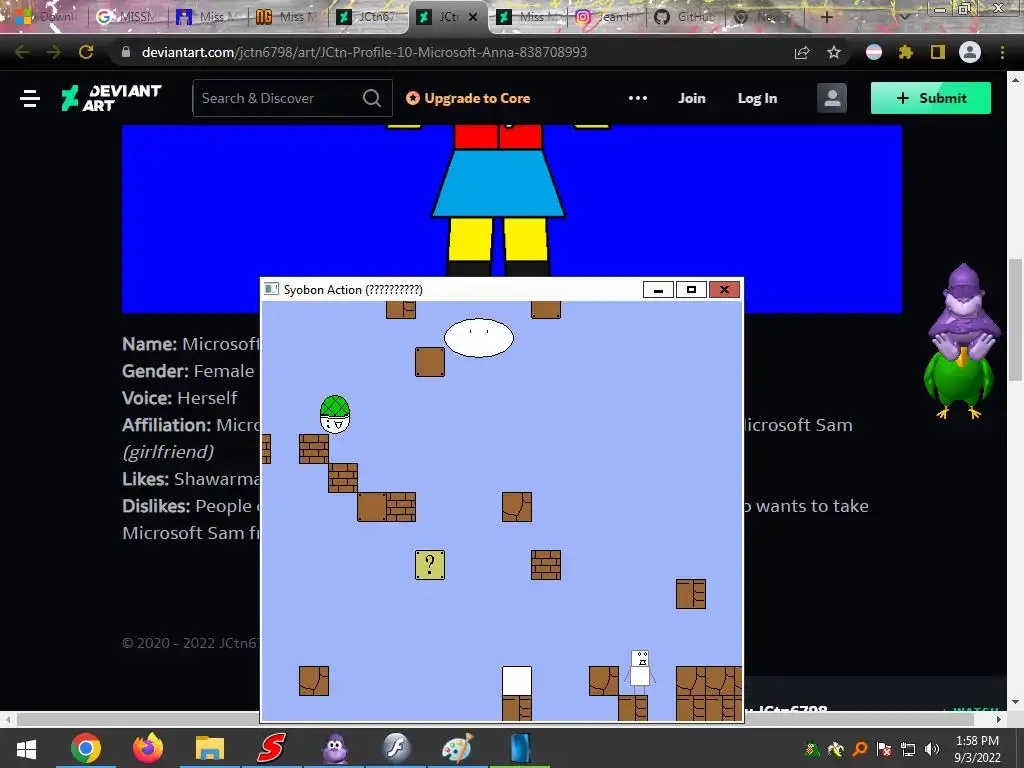Click the white cat player character
The image size is (1024, 768).
(x=640, y=673)
